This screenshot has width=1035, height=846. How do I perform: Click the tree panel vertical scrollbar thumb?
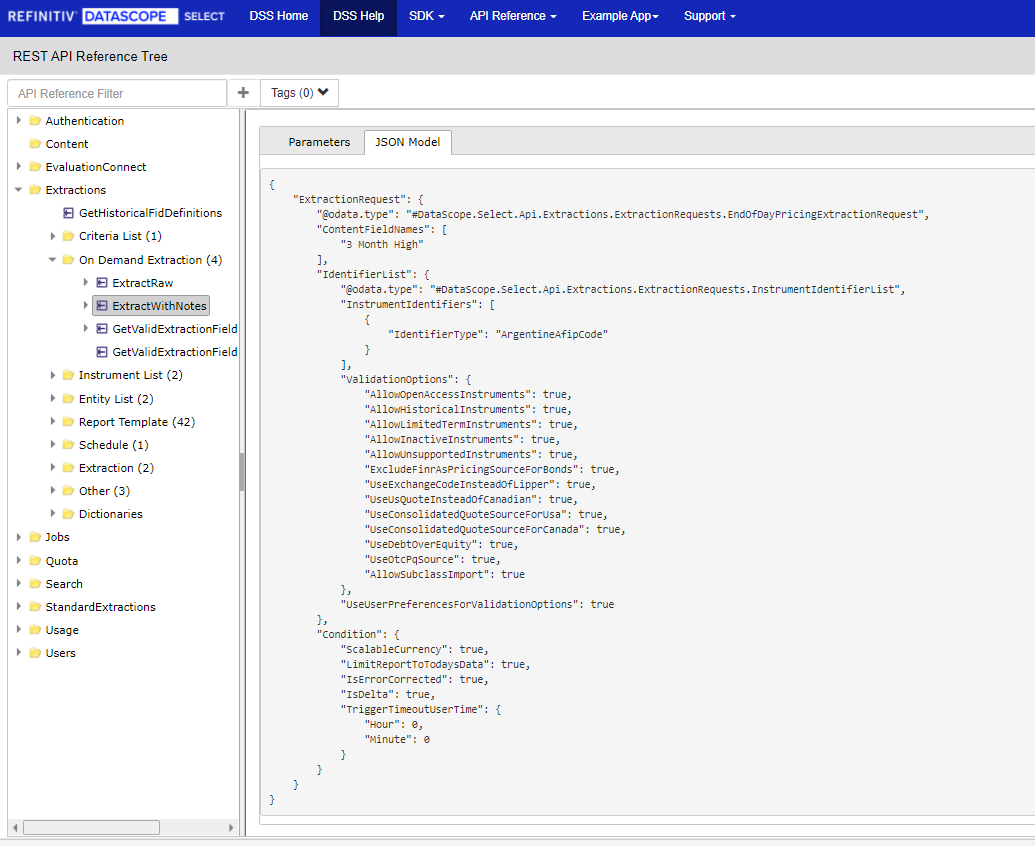[x=242, y=472]
